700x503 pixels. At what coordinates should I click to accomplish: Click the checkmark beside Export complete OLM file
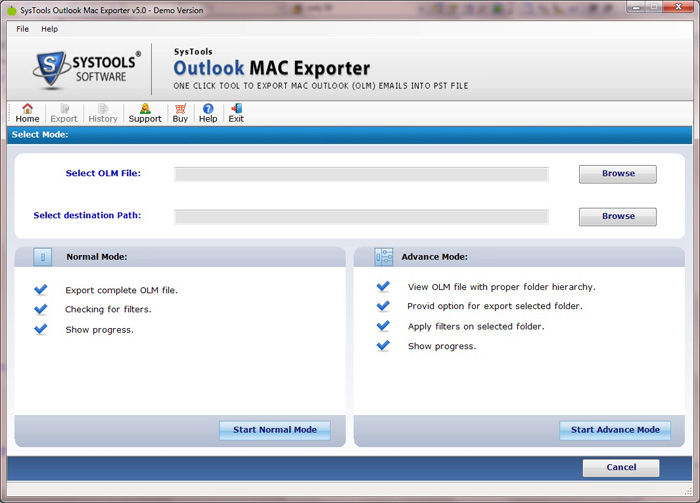pyautogui.click(x=41, y=290)
